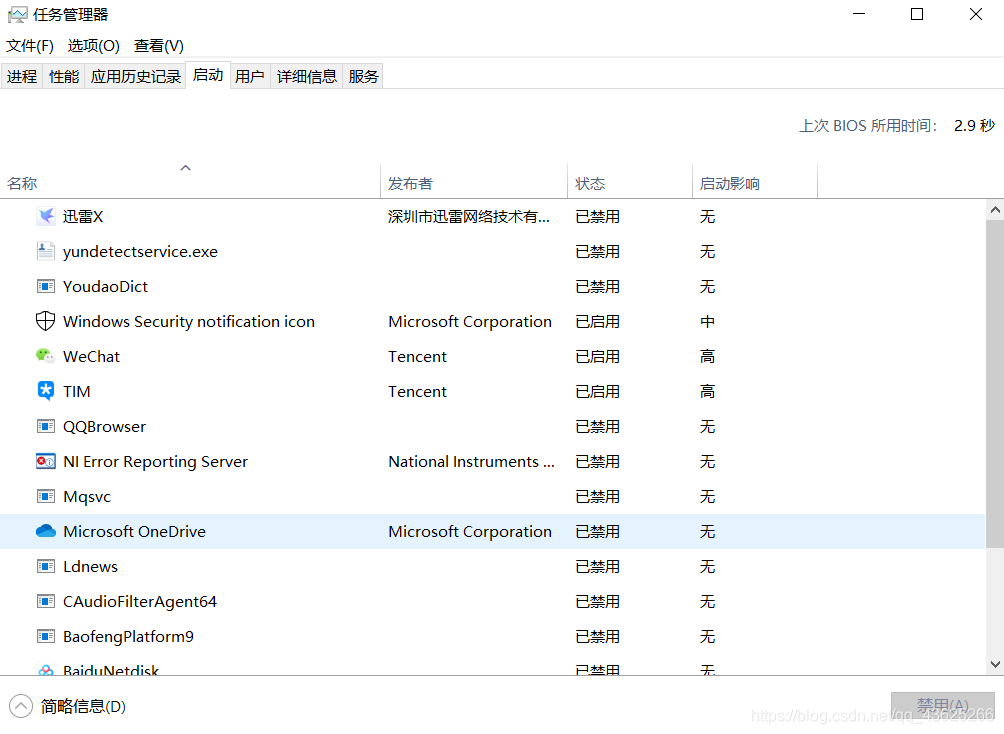Select the 启动 tab
Screen dimensions: 1004x734
[x=207, y=75]
